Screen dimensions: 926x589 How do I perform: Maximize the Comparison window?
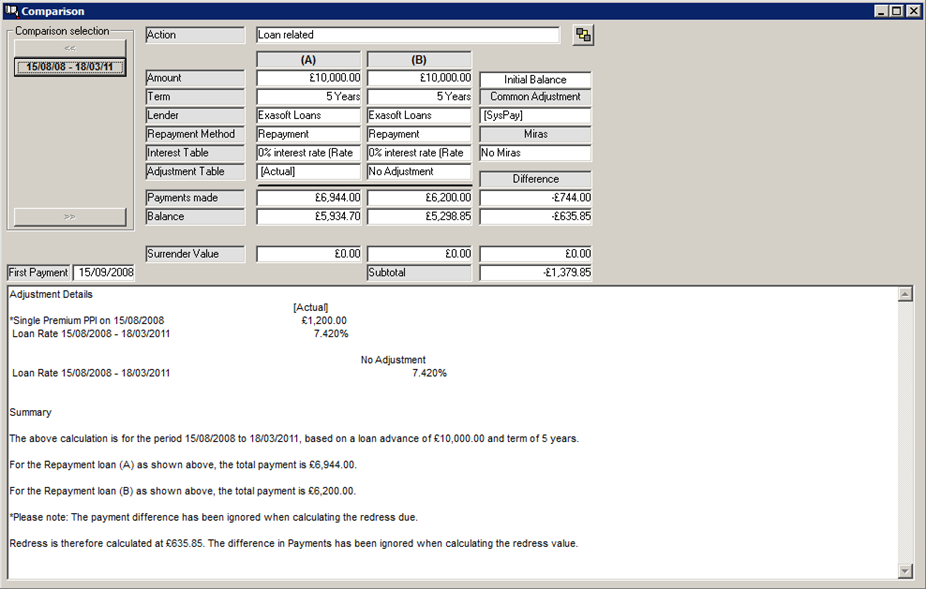pos(896,11)
